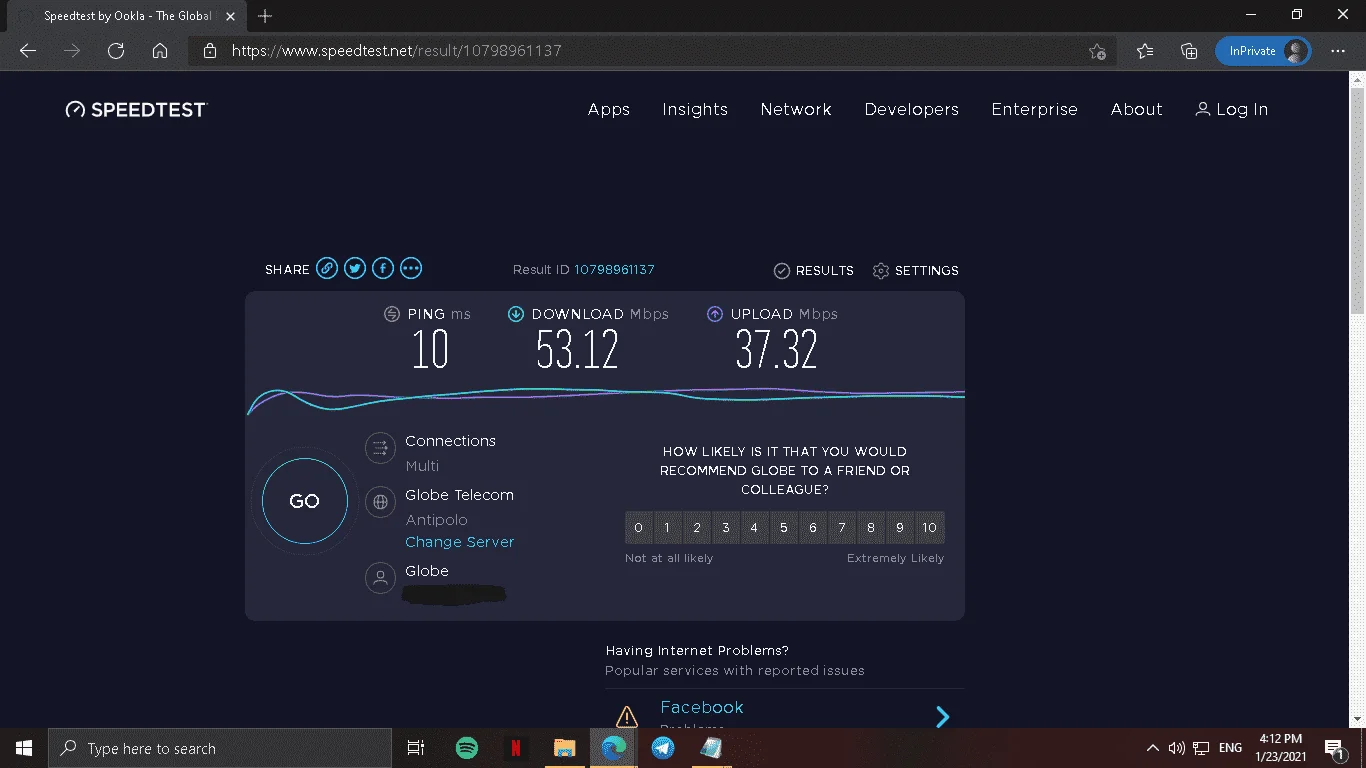Click the network icon in system tray
The image size is (1366, 768).
coord(1201,748)
